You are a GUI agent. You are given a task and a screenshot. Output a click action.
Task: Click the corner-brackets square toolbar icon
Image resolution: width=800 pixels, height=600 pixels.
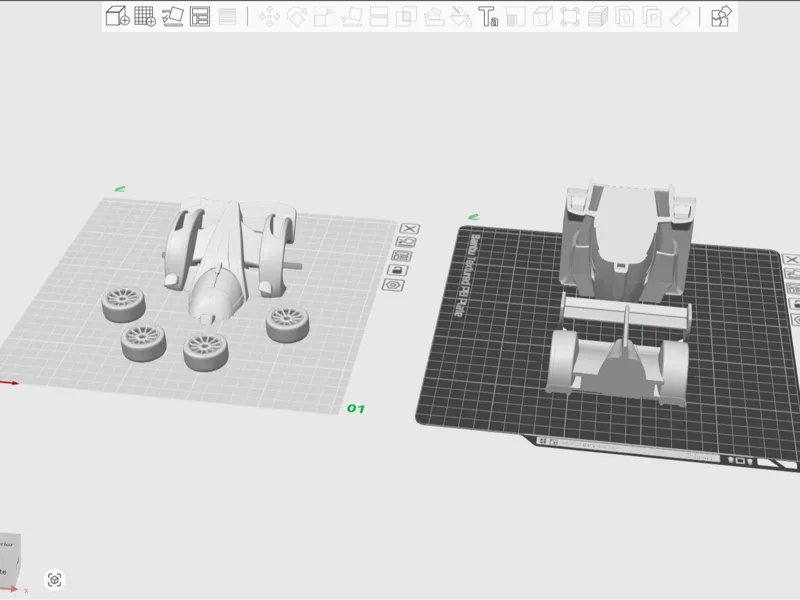(570, 17)
